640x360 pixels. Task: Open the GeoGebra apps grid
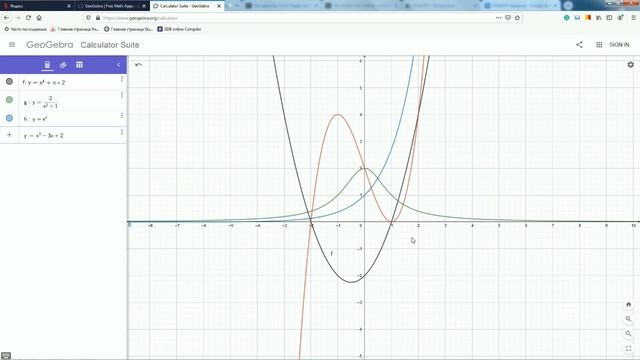pyautogui.click(x=599, y=44)
